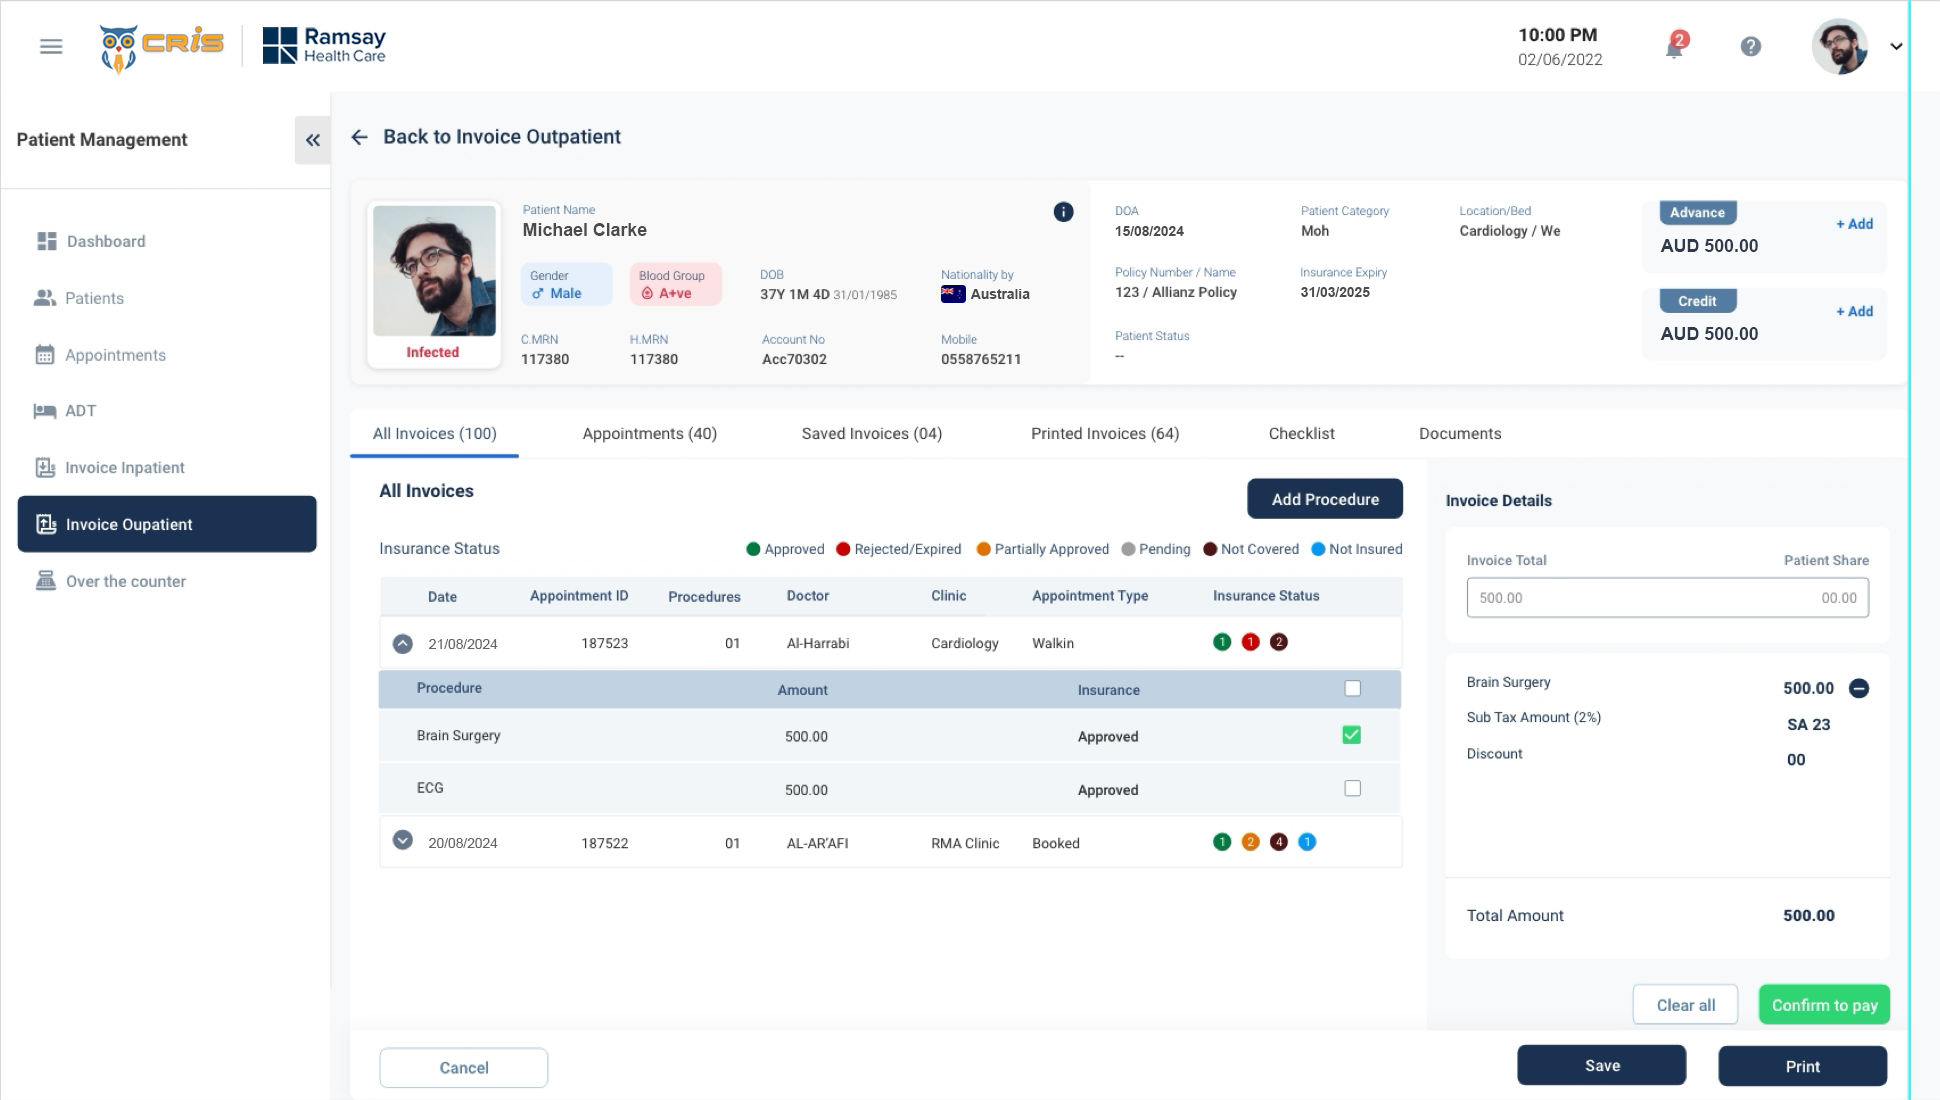
Task: Click the Print button
Action: [x=1802, y=1066]
